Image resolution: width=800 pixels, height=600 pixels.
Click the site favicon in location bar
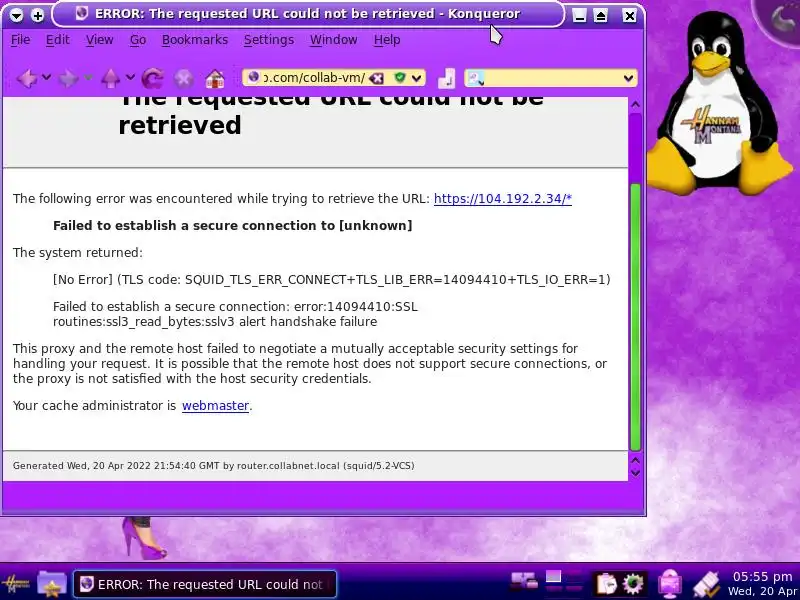pos(253,77)
